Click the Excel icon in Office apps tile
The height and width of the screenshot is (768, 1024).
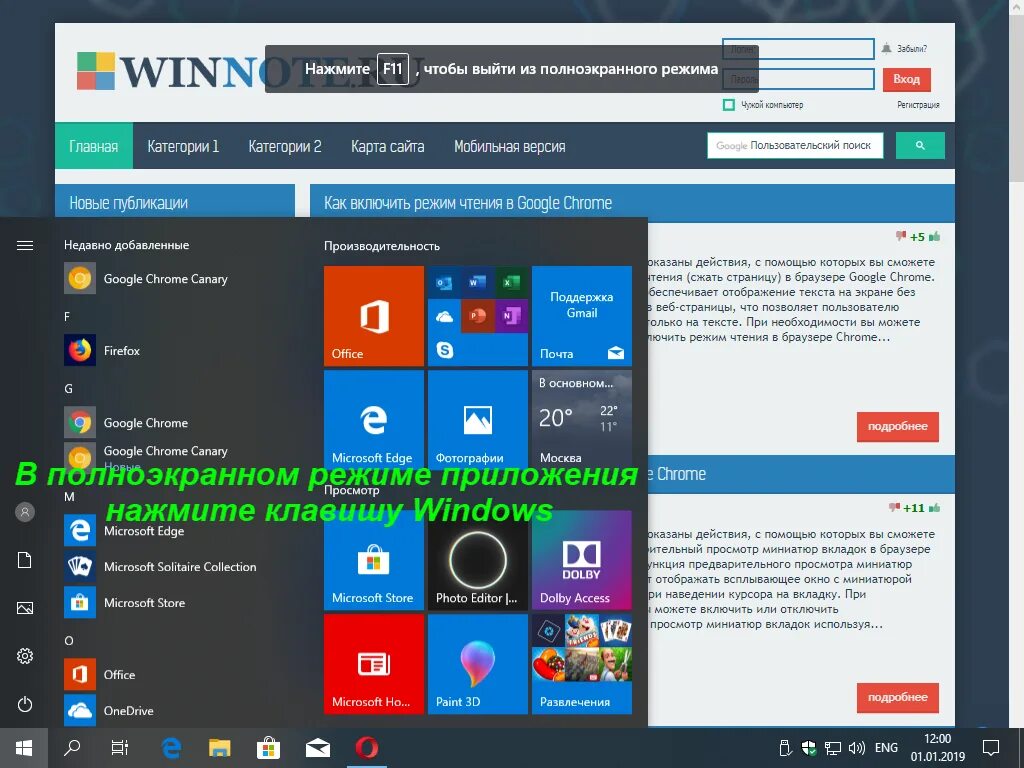tap(511, 282)
